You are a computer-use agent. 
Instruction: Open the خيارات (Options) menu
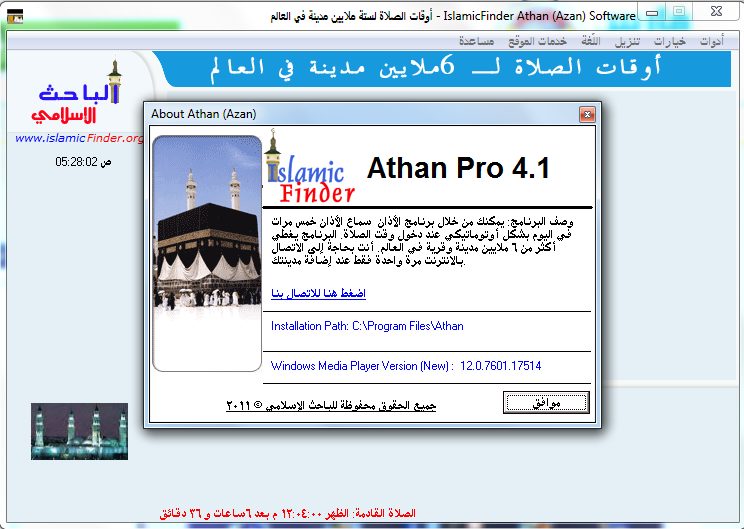[670, 41]
